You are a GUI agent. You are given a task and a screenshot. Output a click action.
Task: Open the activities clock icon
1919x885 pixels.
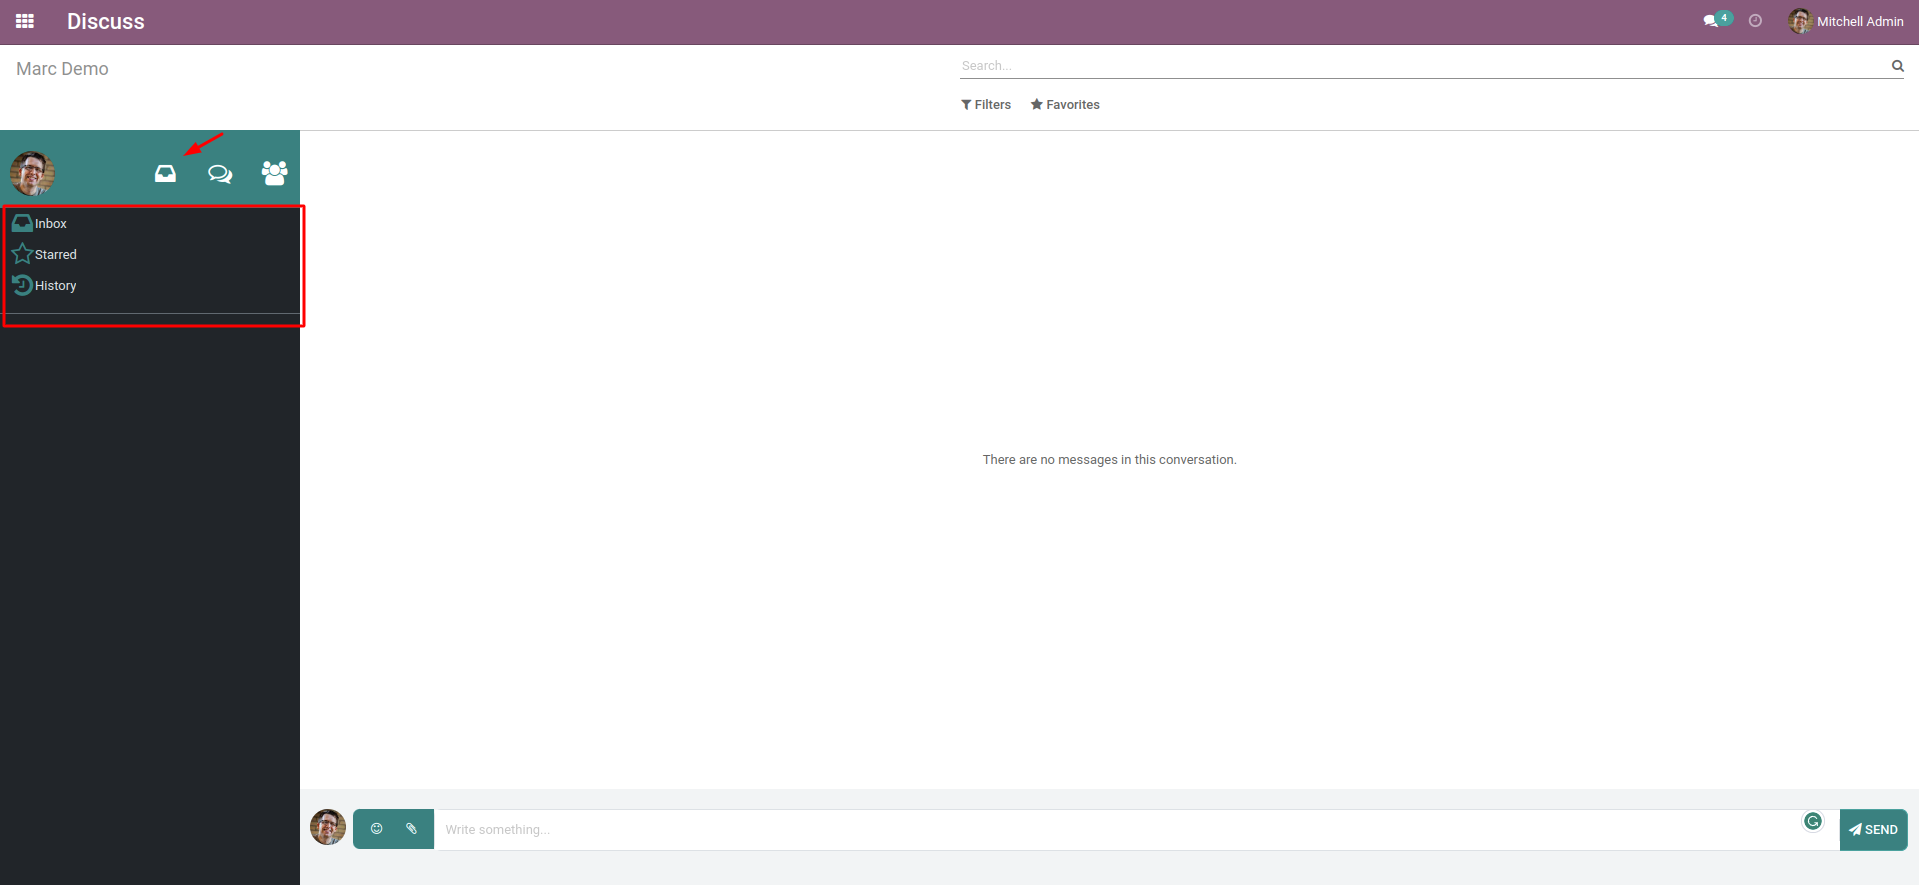pyautogui.click(x=1755, y=21)
